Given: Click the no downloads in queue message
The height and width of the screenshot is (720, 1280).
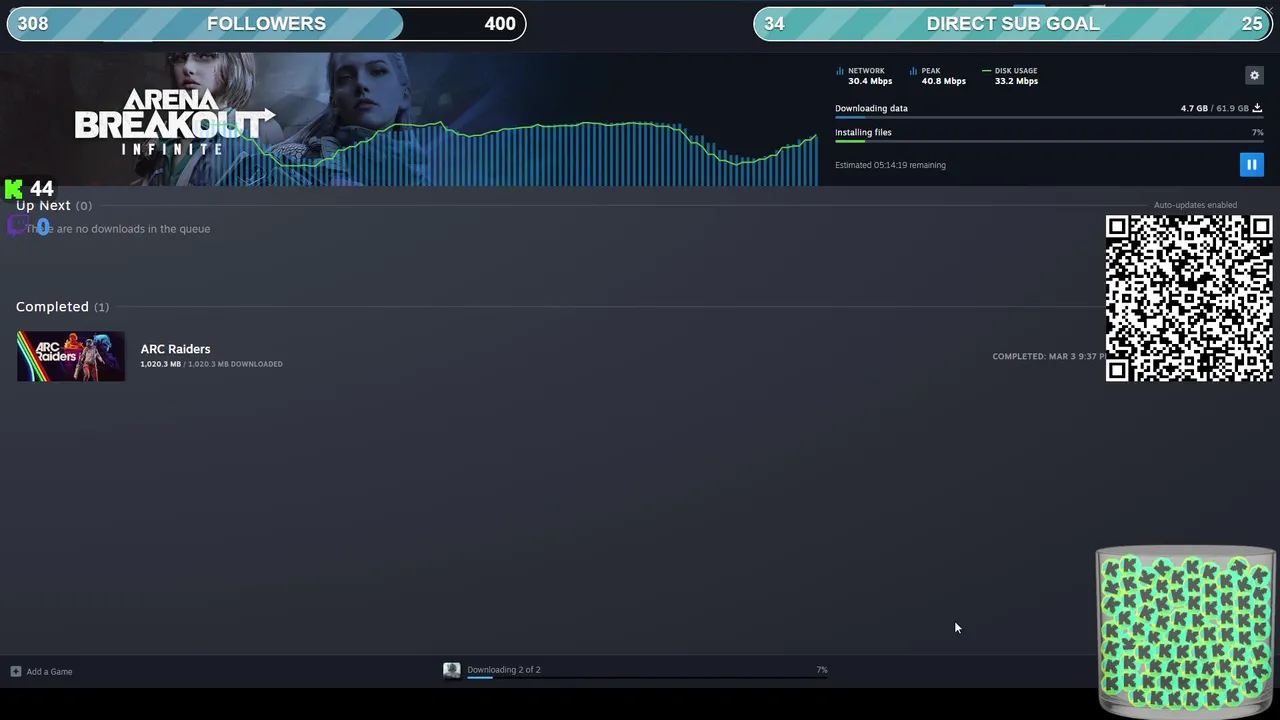Looking at the screenshot, I should 118,229.
